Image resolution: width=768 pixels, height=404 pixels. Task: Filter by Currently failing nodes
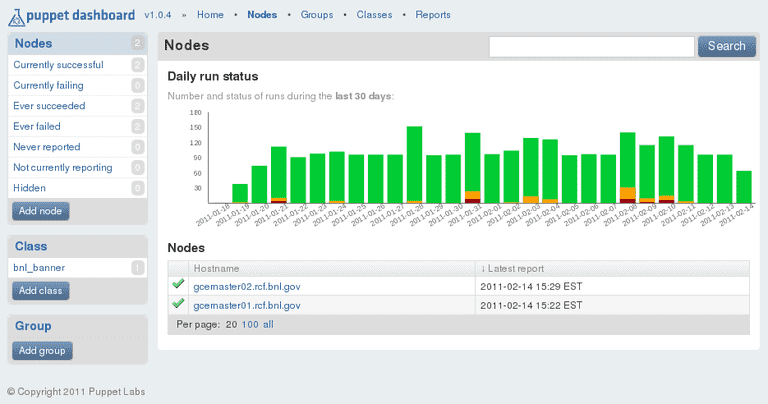(48, 85)
